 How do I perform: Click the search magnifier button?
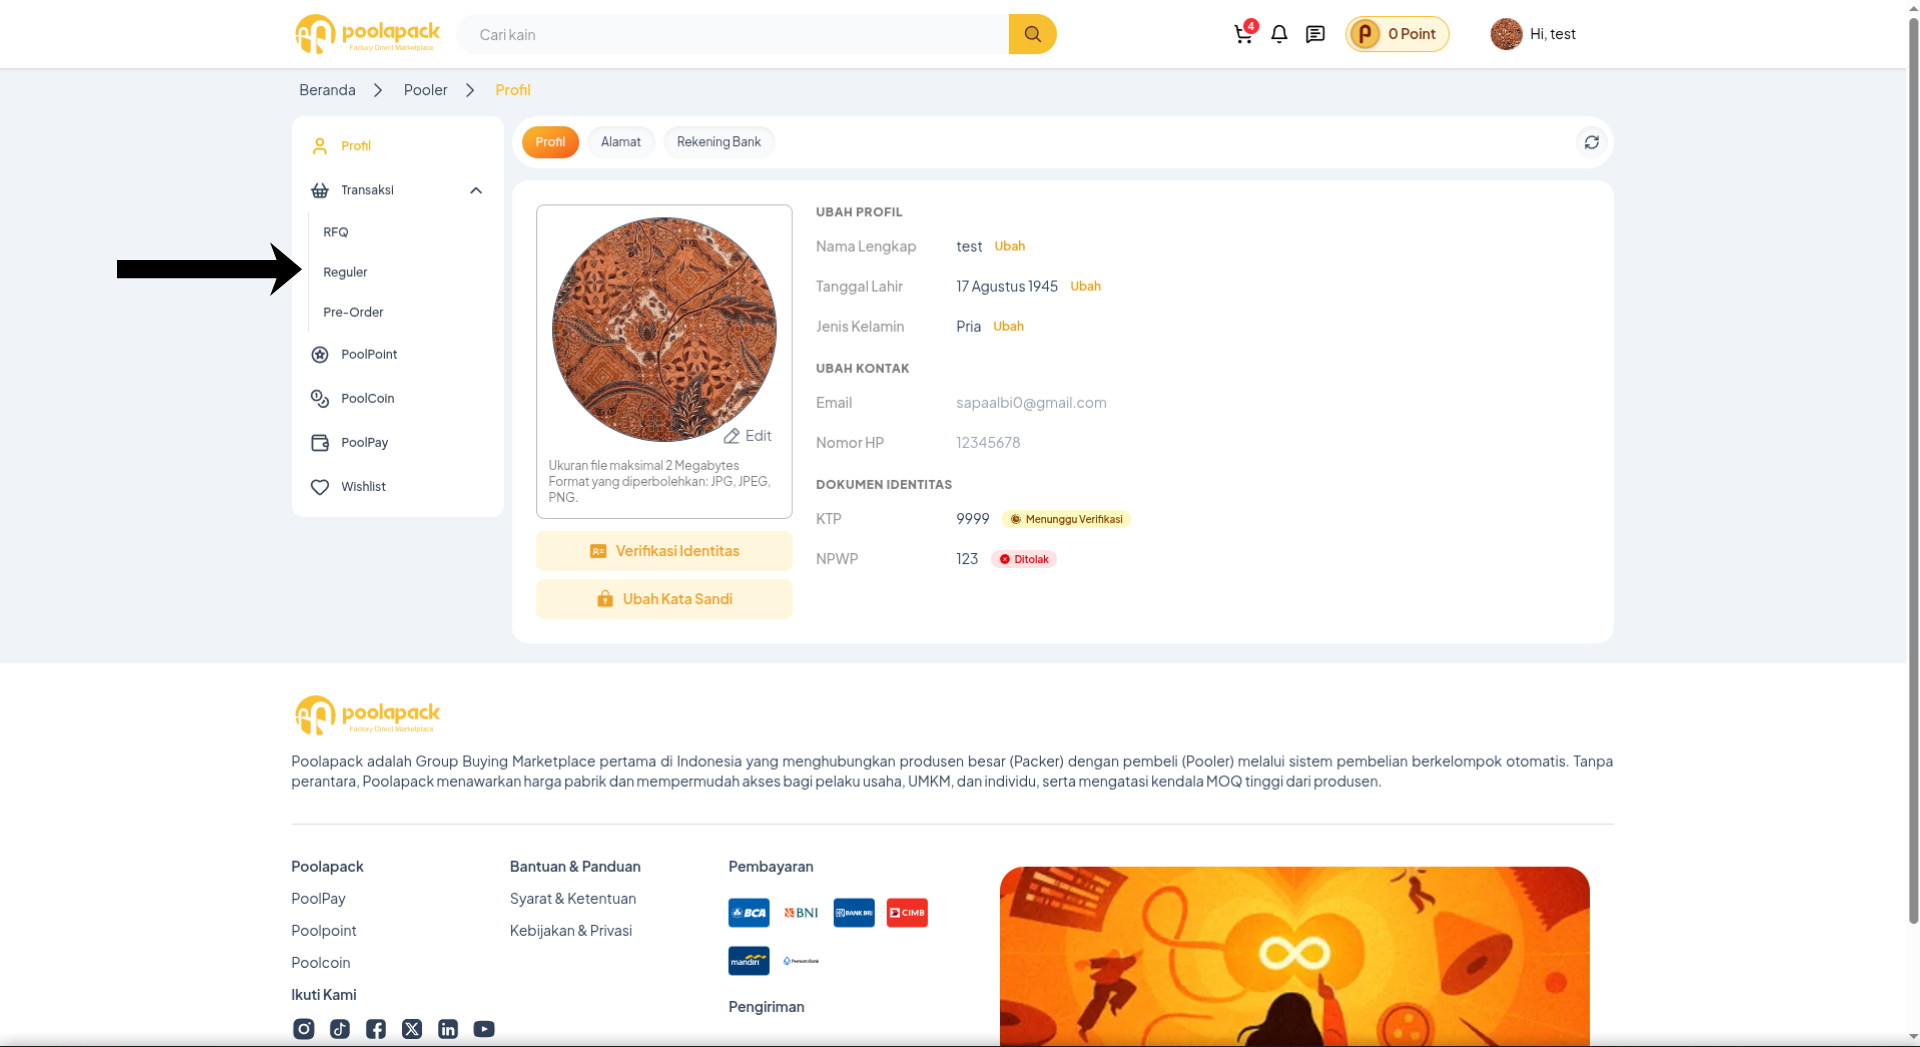1032,34
